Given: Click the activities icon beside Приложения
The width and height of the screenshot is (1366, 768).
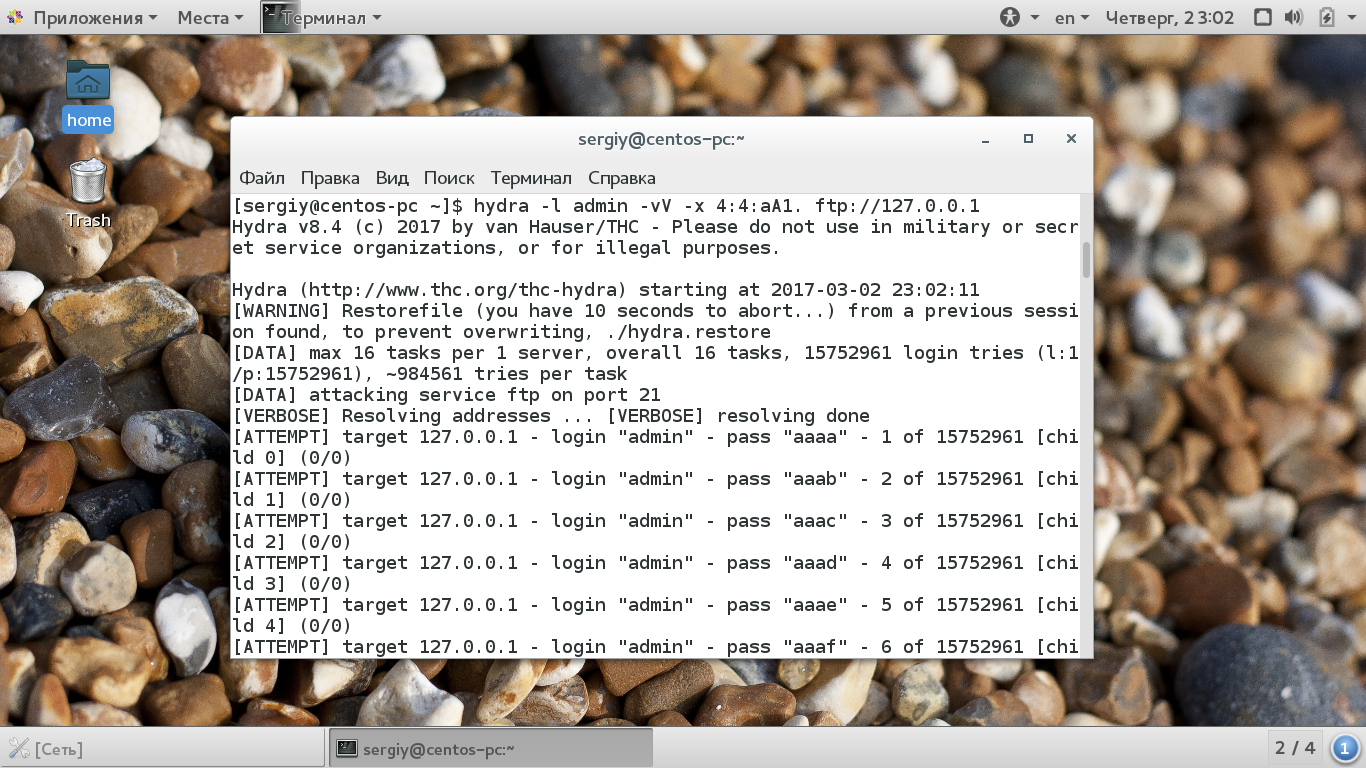Looking at the screenshot, I should [x=15, y=17].
